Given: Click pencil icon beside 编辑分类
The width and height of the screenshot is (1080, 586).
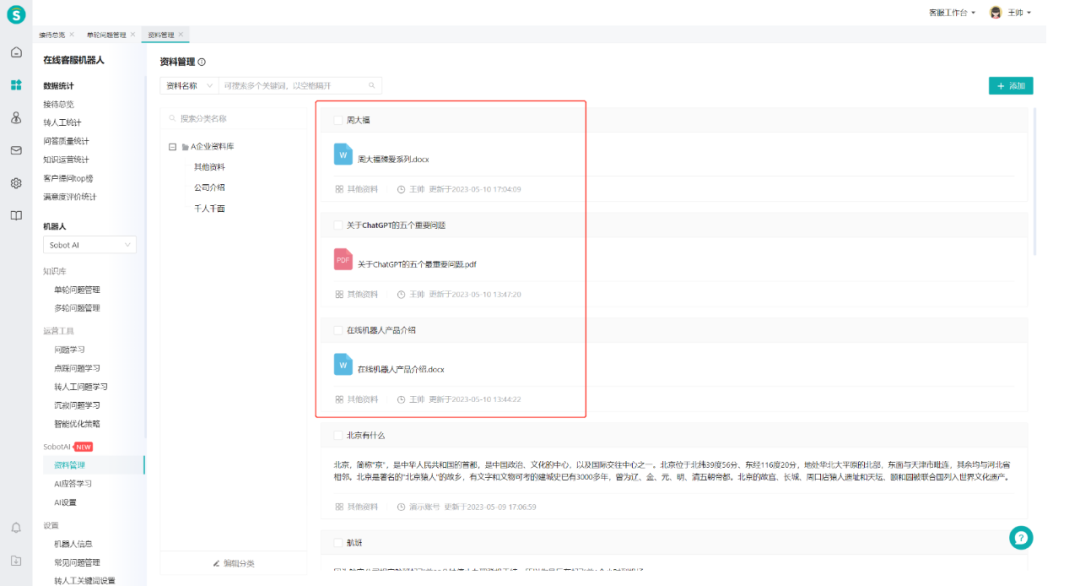Looking at the screenshot, I should click(216, 563).
